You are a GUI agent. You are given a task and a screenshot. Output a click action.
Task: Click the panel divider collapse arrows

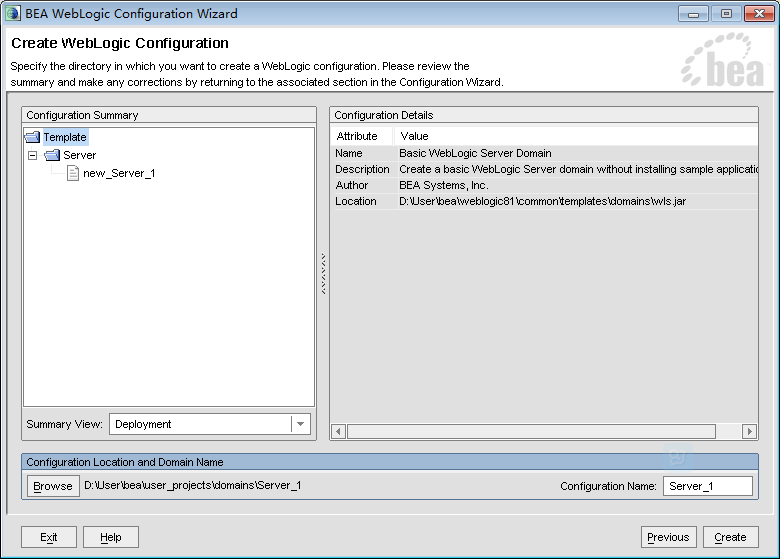[322, 272]
